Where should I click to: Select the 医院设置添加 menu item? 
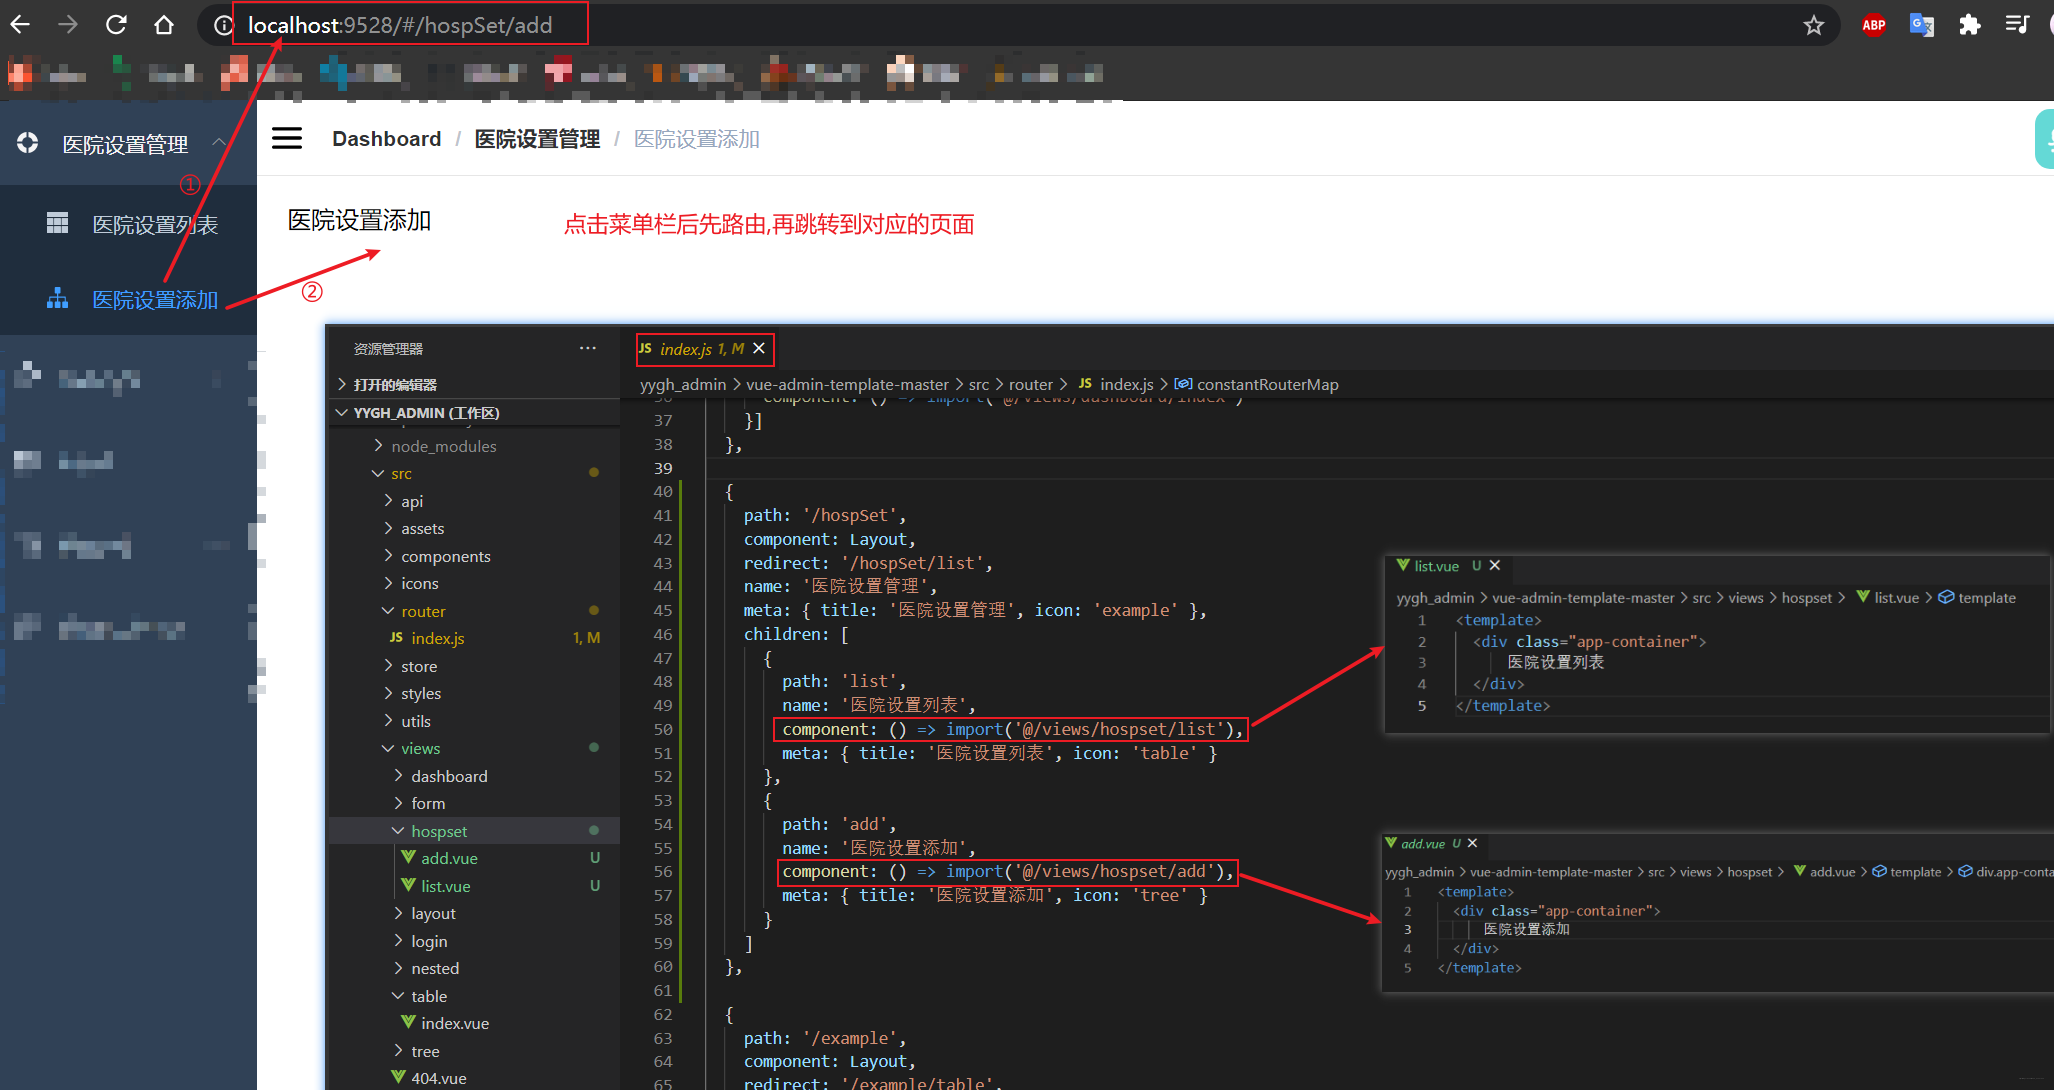tap(154, 300)
